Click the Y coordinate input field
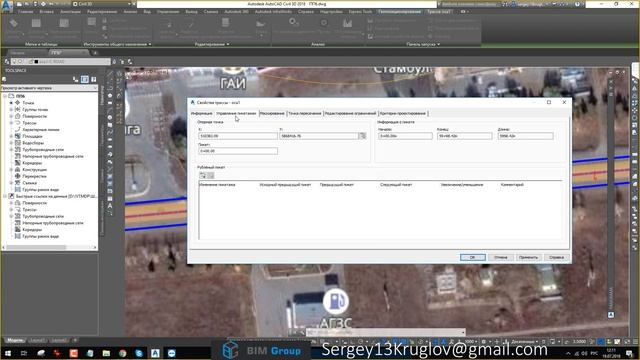This screenshot has width=640, height=360. [x=319, y=136]
